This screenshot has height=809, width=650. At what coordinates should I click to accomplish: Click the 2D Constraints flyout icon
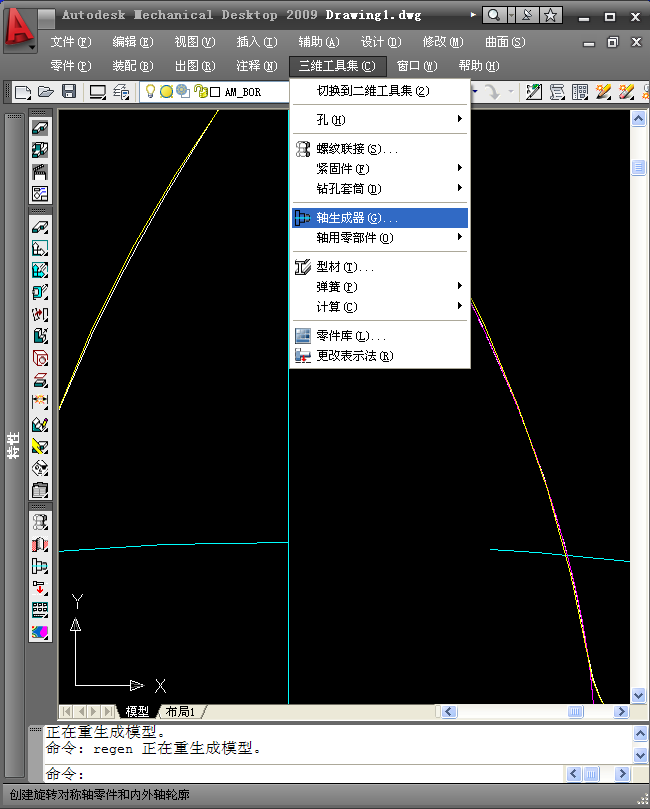tap(40, 314)
